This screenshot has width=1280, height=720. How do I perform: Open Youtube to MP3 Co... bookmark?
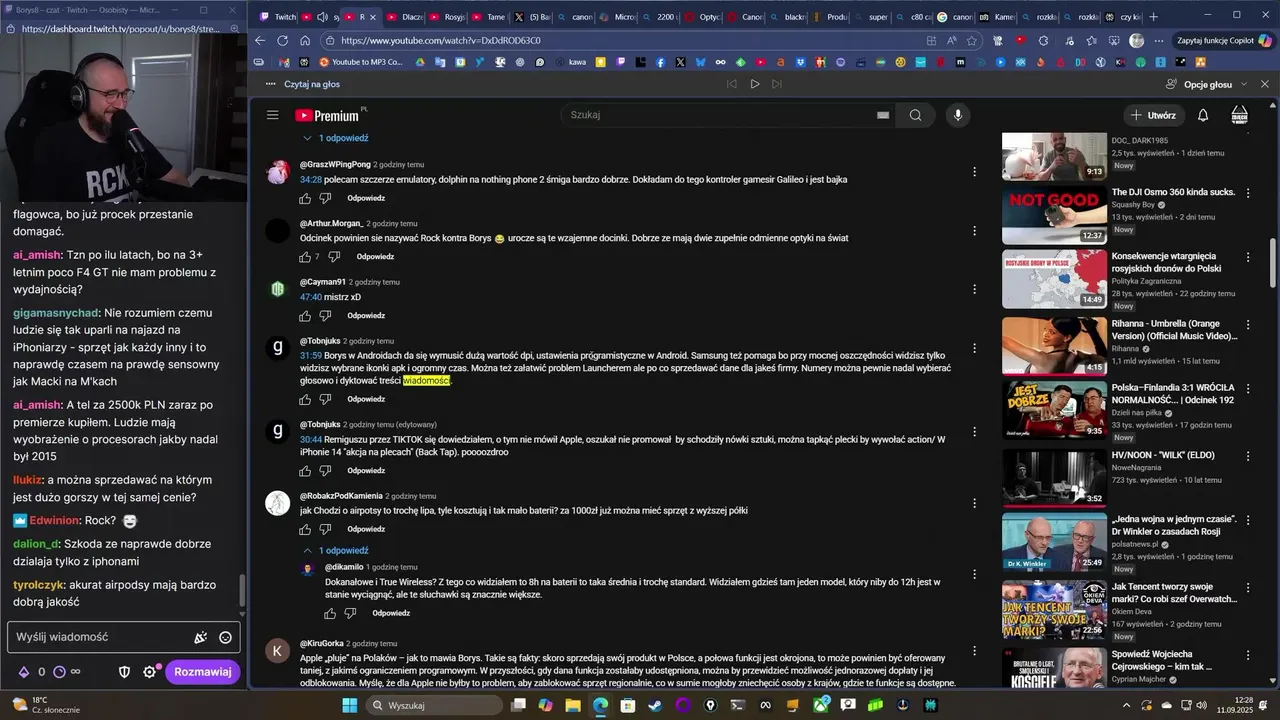(362, 62)
